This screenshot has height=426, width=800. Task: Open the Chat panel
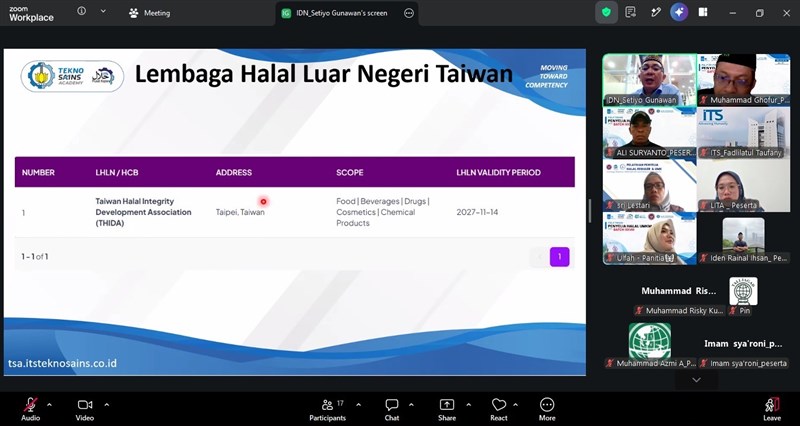[x=392, y=410]
